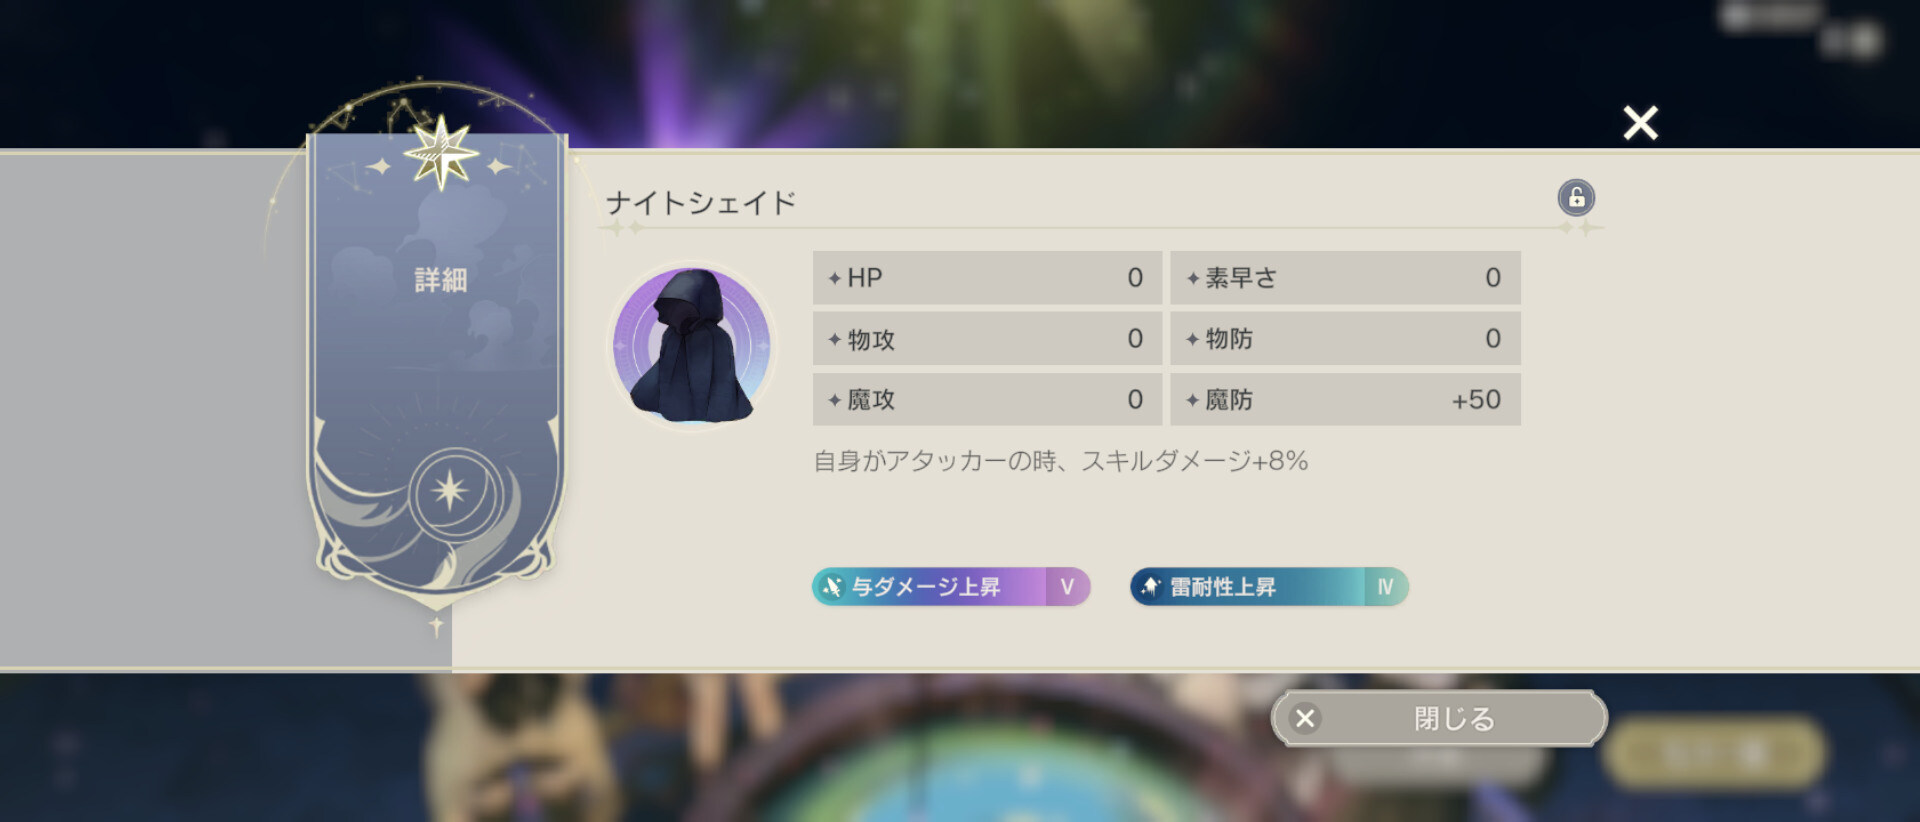
Task: Click the ナイトシェイド hooded cloak thumbnail
Action: 692,345
